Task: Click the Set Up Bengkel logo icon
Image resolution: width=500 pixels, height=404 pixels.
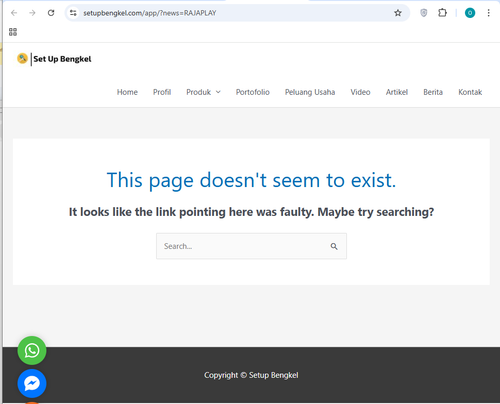Action: point(22,59)
